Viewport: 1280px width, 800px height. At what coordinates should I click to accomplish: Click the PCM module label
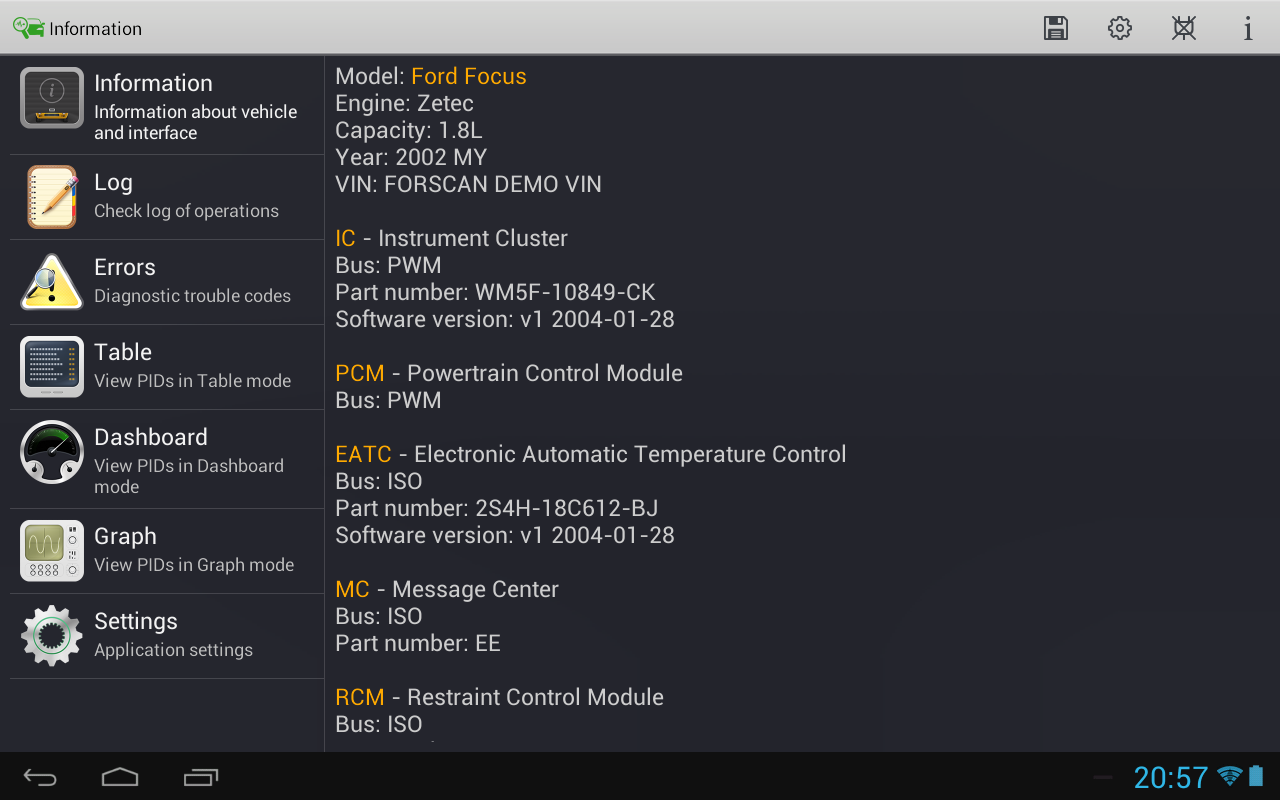[x=360, y=373]
